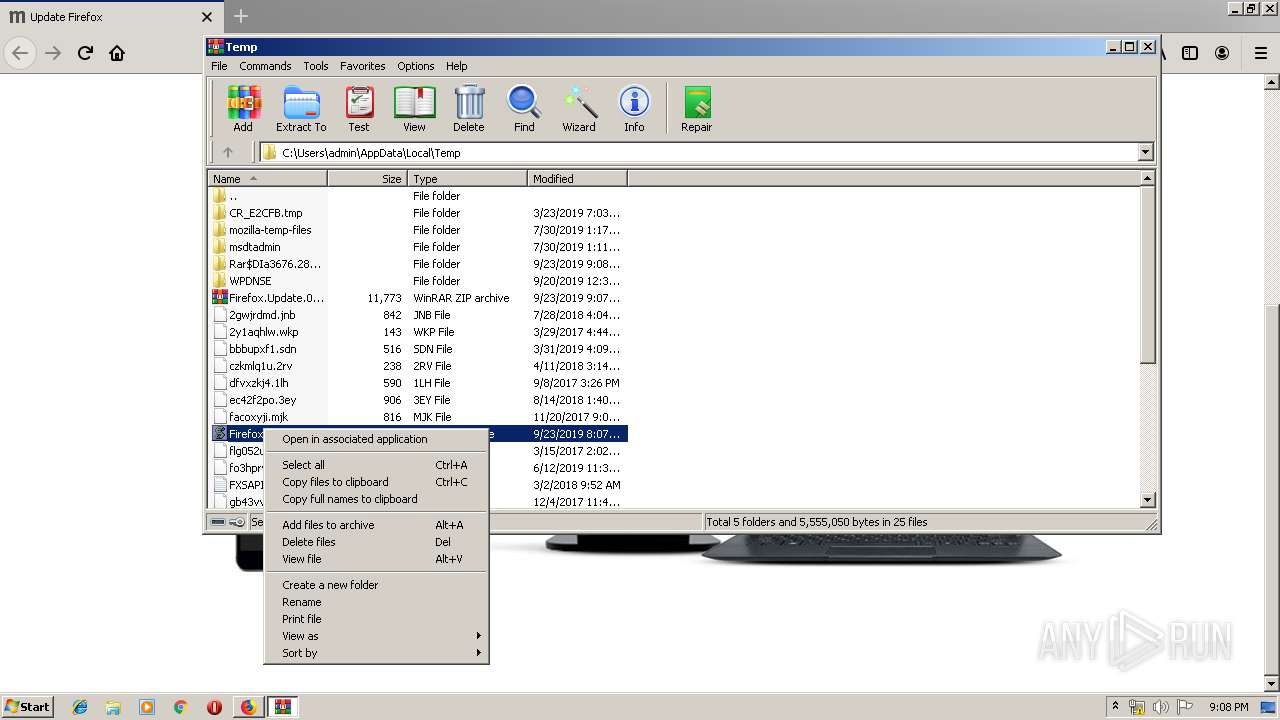Viewport: 1280px width, 720px height.
Task: Open the address path dropdown
Action: 1145,153
